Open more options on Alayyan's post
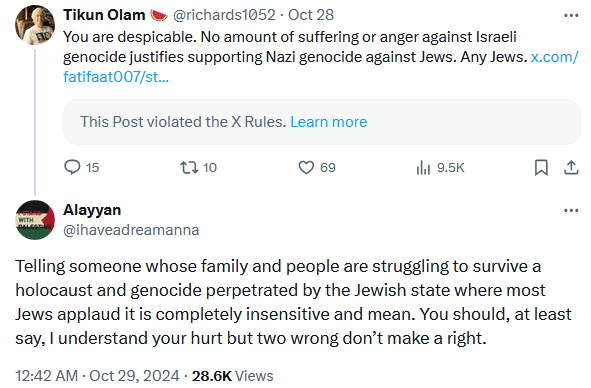Image resolution: width=591 pixels, height=388 pixels. (x=571, y=210)
